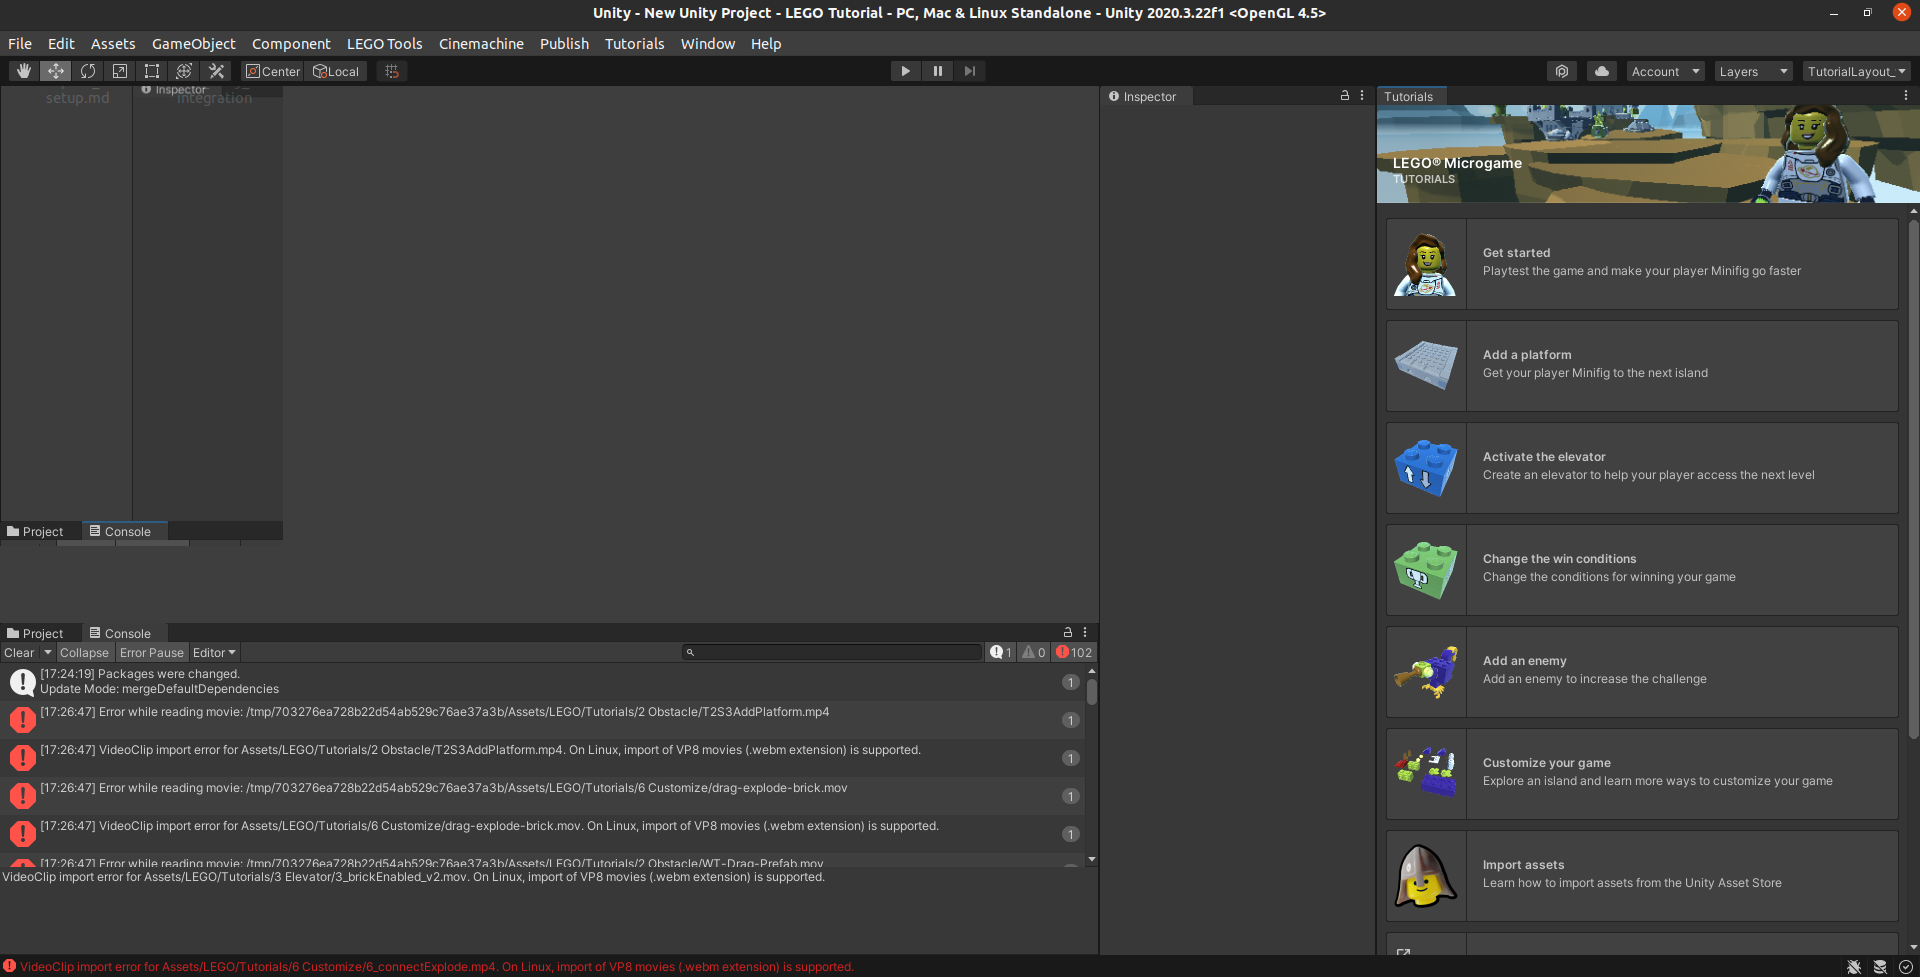Select the drag-explode-brick.mov reading error entry
This screenshot has width=1920, height=977.
tap(543, 796)
